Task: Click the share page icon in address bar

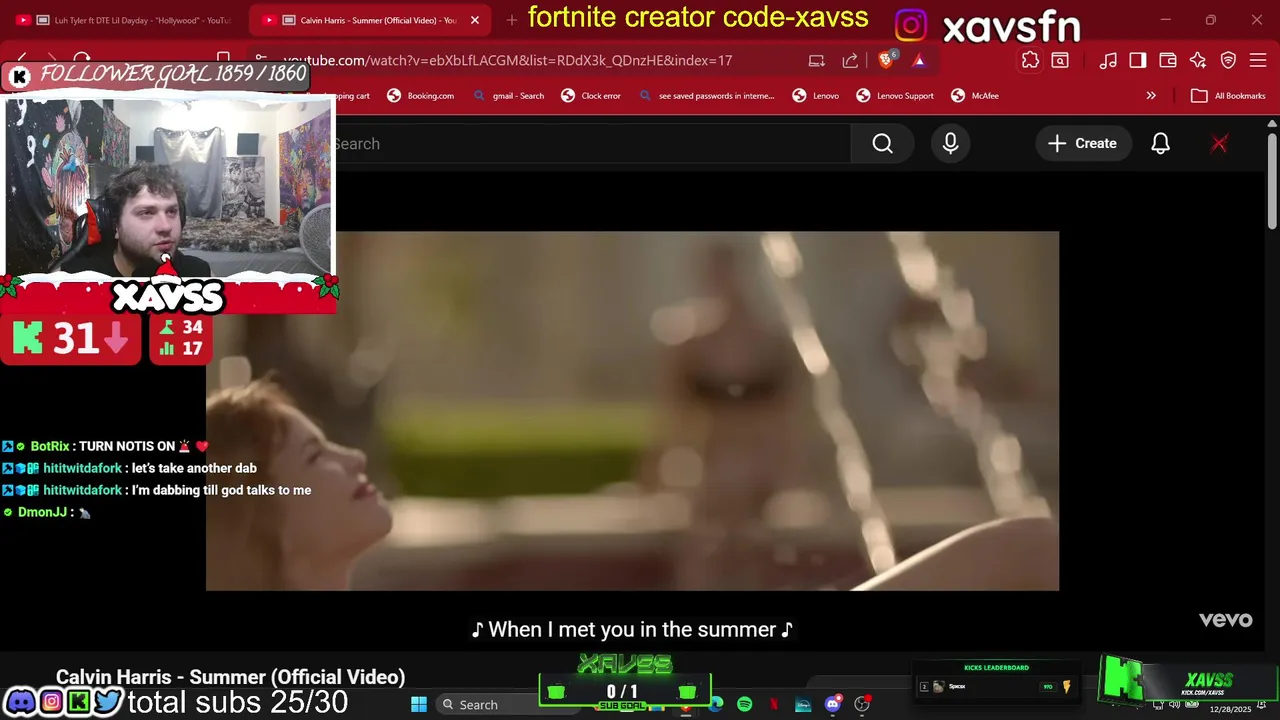Action: click(x=850, y=60)
